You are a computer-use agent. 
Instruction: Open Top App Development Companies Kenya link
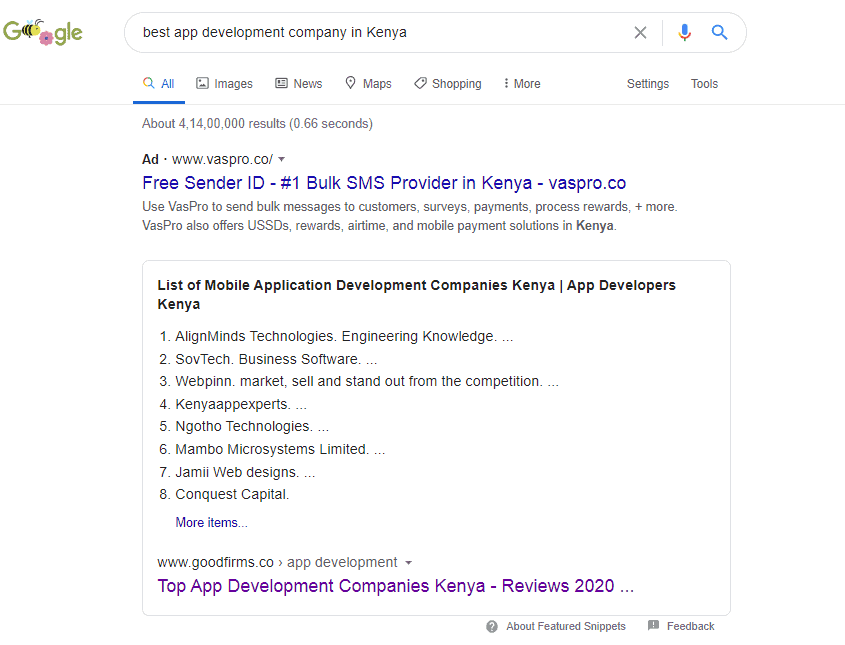click(396, 586)
